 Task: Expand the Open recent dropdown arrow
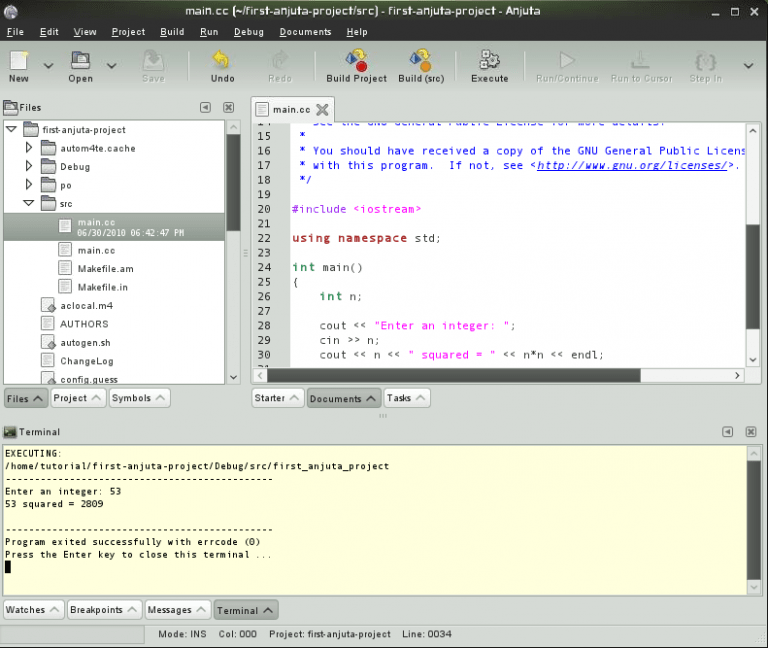pyautogui.click(x=112, y=65)
